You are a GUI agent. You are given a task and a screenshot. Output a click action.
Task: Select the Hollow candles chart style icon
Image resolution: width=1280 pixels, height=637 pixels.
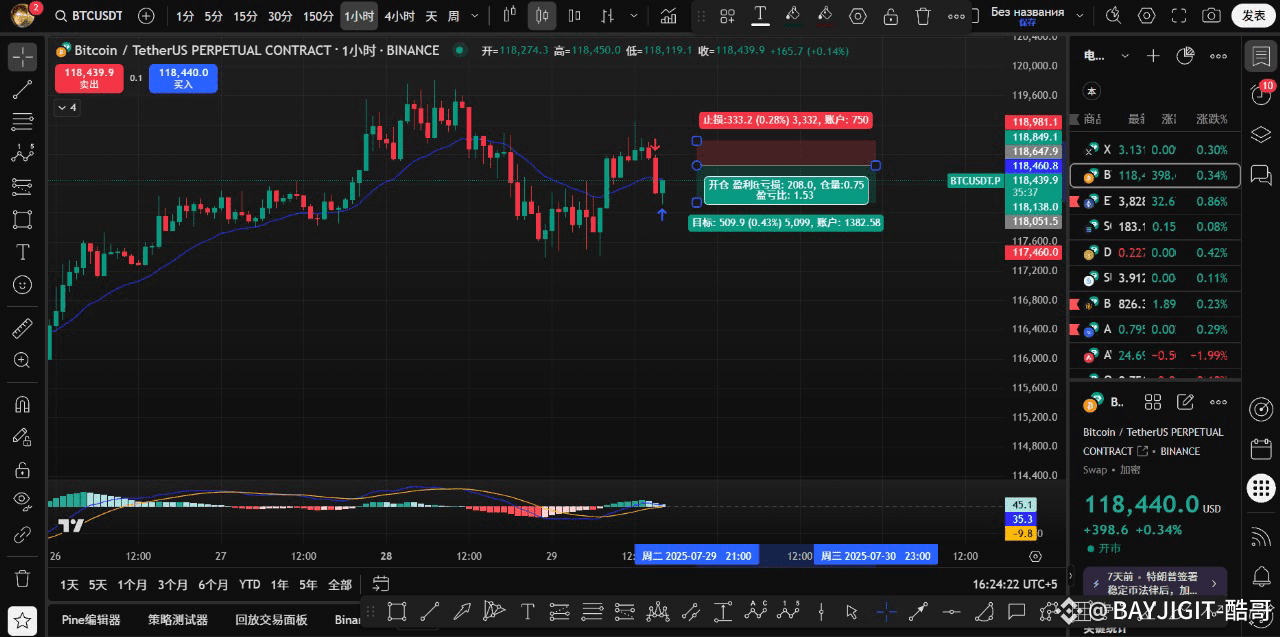click(574, 16)
